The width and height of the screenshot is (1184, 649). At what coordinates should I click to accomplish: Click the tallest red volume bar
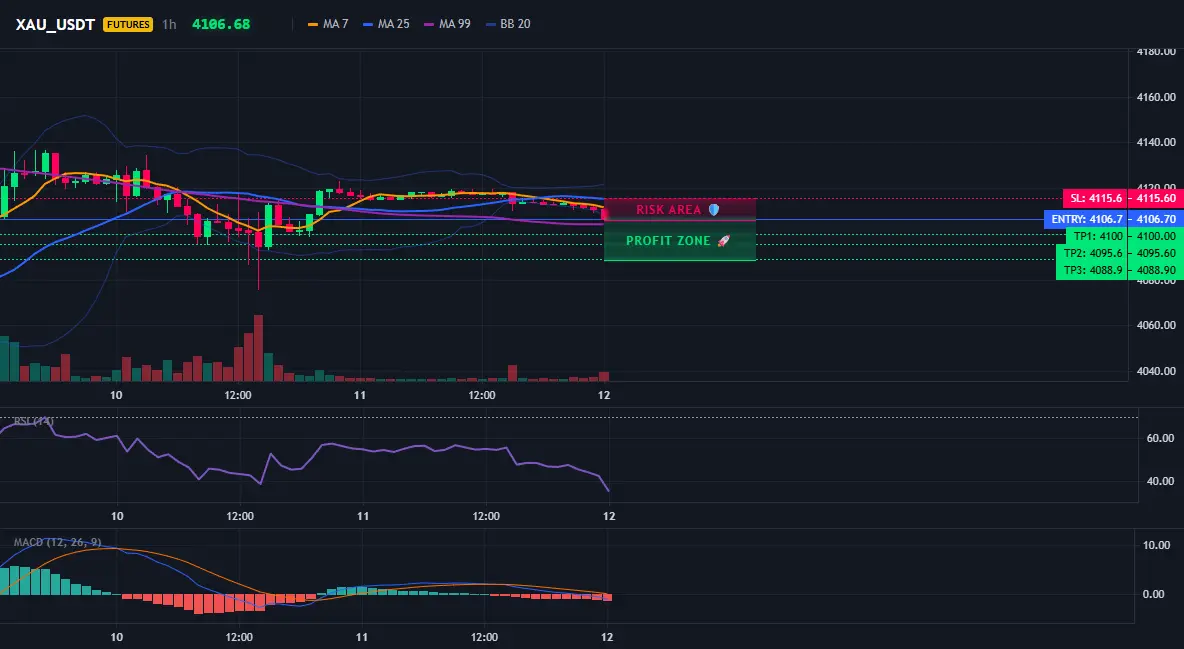pyautogui.click(x=258, y=348)
